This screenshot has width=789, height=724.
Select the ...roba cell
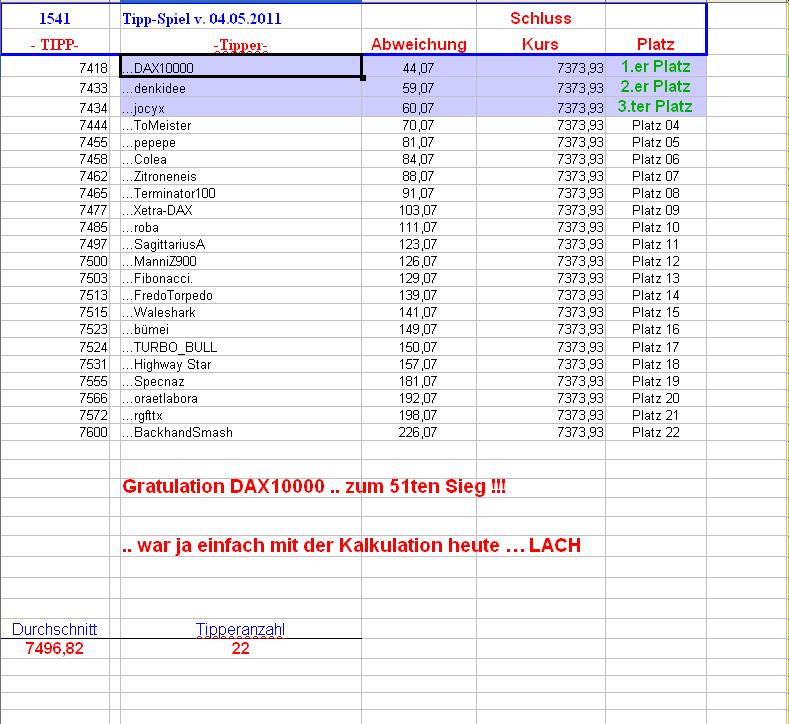click(241, 227)
